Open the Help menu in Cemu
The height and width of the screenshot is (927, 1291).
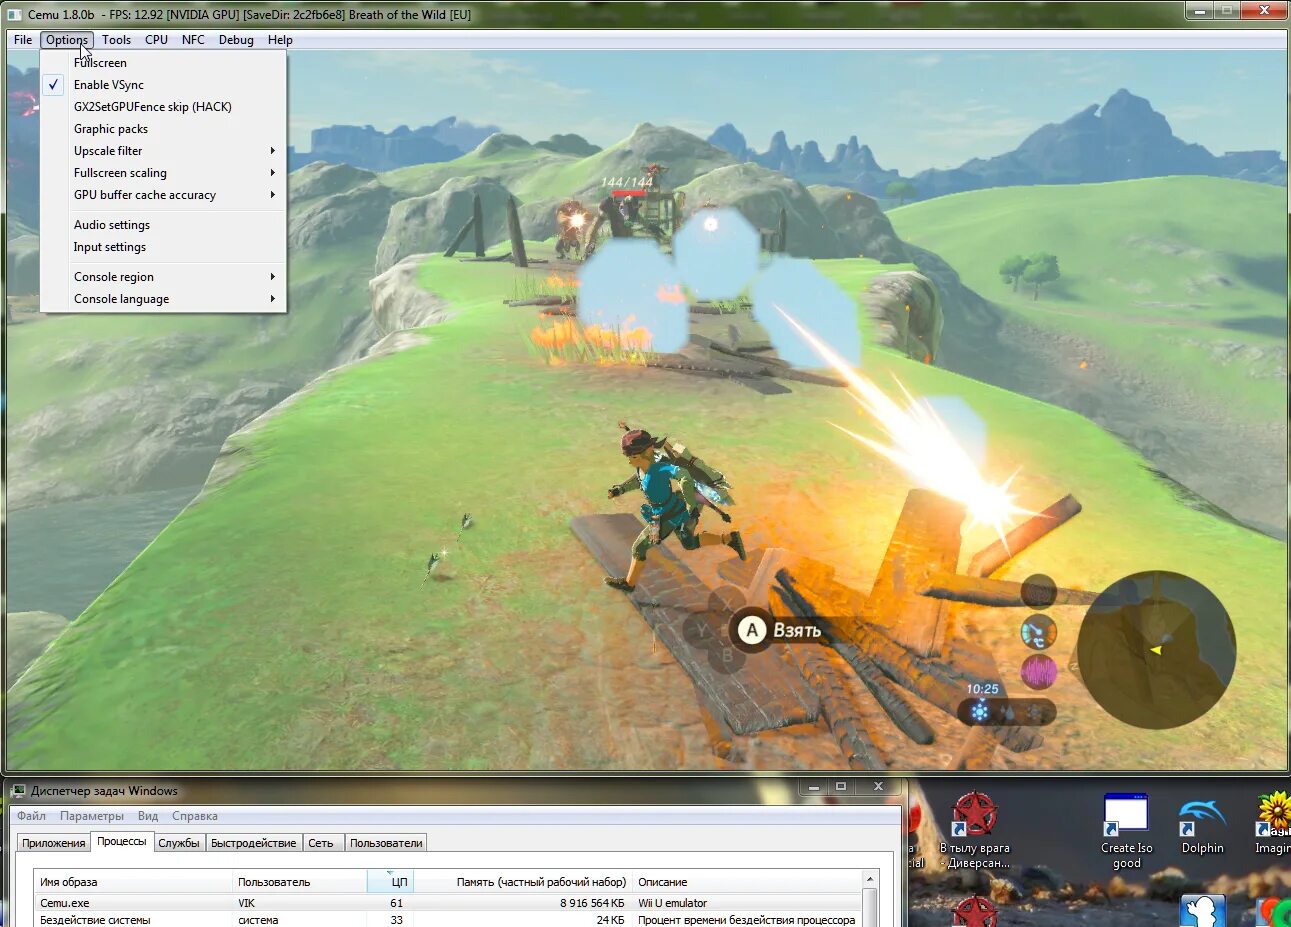[280, 40]
